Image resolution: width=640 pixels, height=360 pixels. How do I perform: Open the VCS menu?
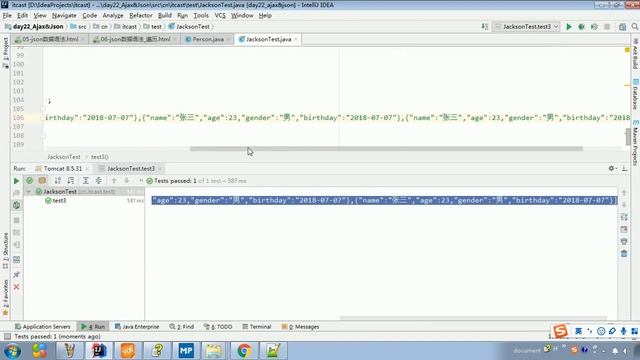(220, 16)
